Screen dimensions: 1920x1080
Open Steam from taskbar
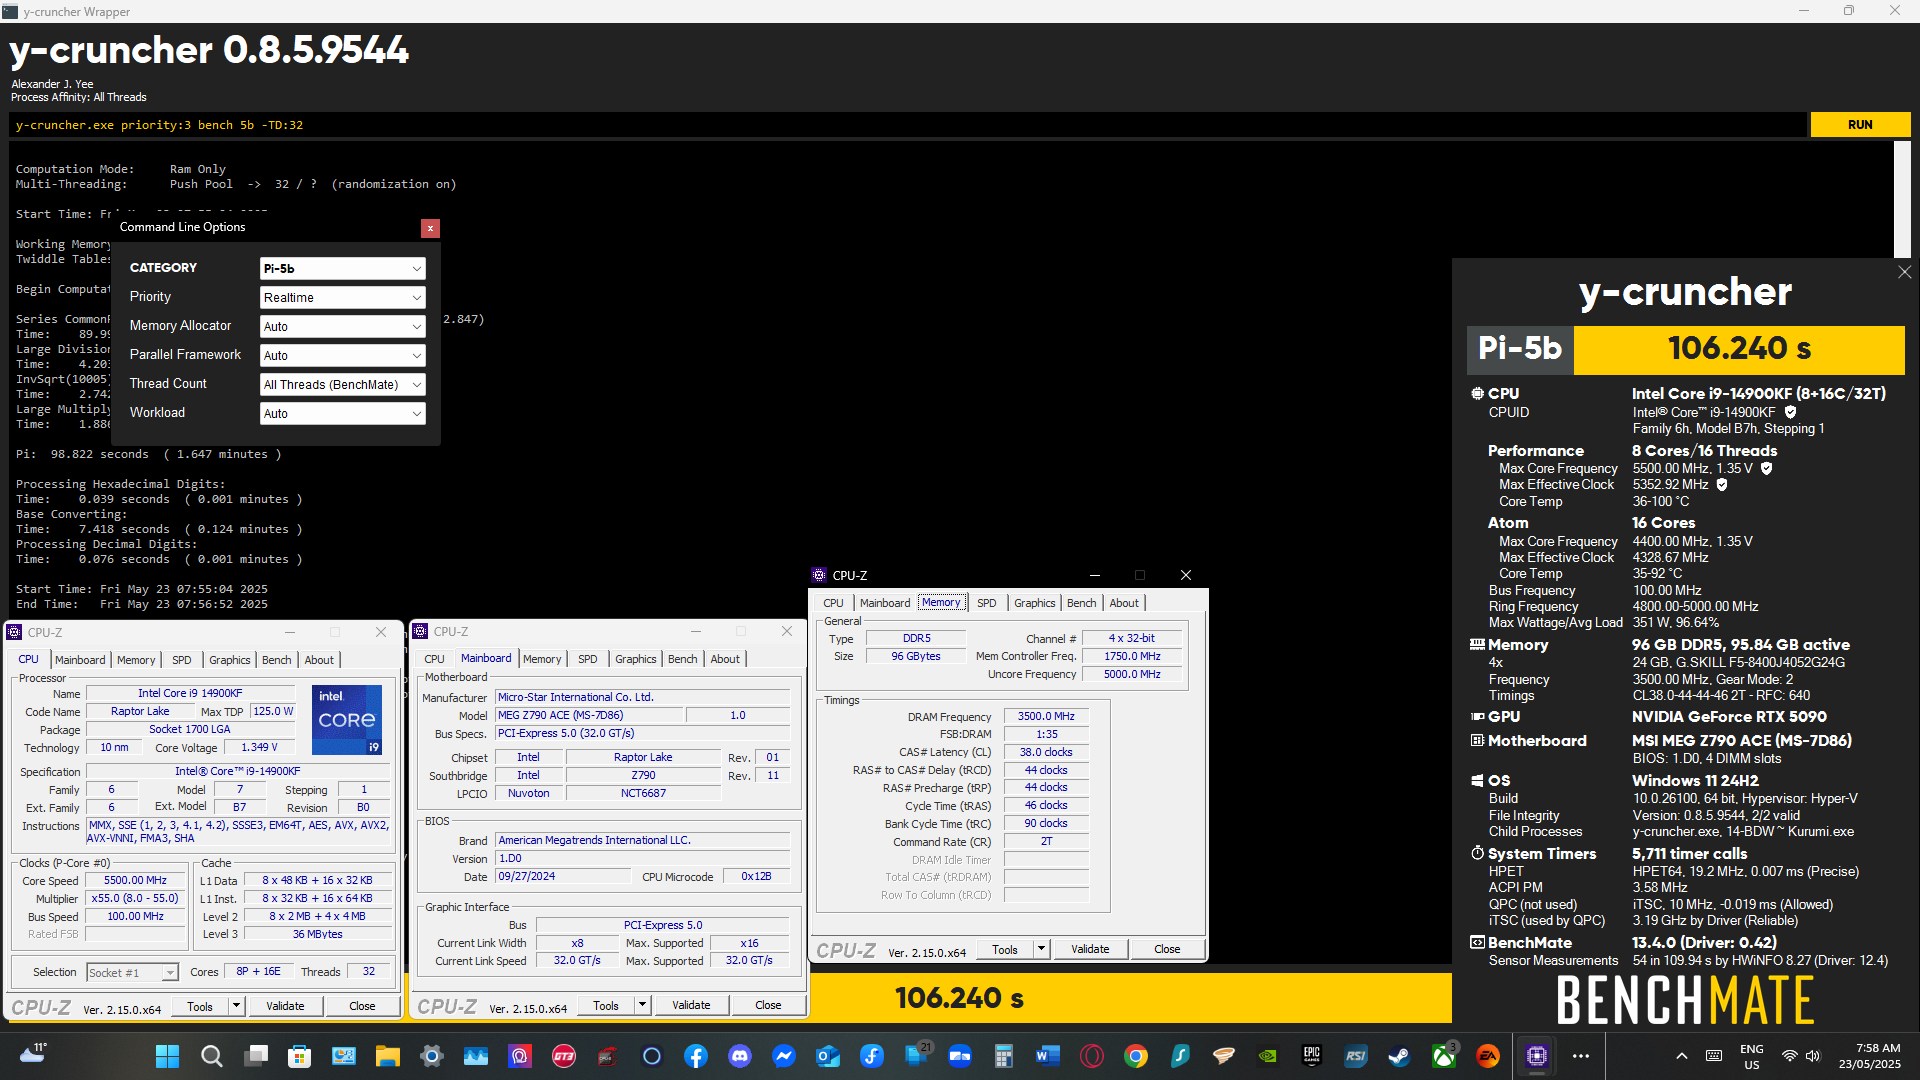(1399, 1056)
